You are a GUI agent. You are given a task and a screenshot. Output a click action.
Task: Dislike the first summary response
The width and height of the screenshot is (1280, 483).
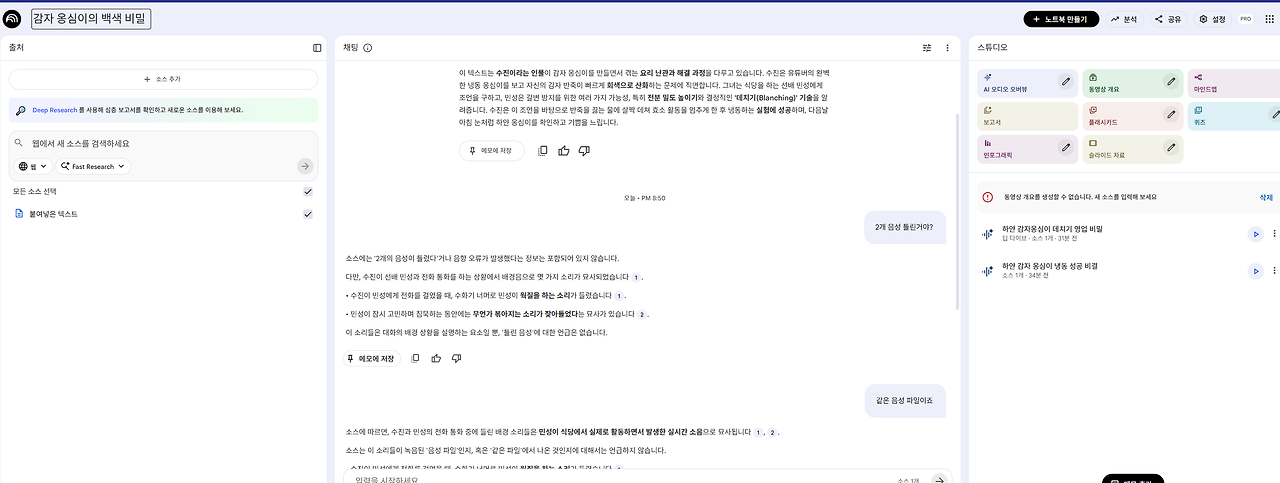[x=585, y=151]
